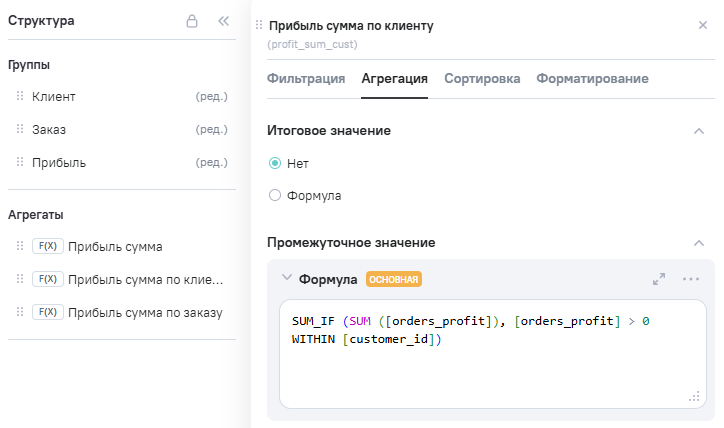724x428 pixels.
Task: Click (ред.) link next to Заказ
Action: (x=211, y=130)
